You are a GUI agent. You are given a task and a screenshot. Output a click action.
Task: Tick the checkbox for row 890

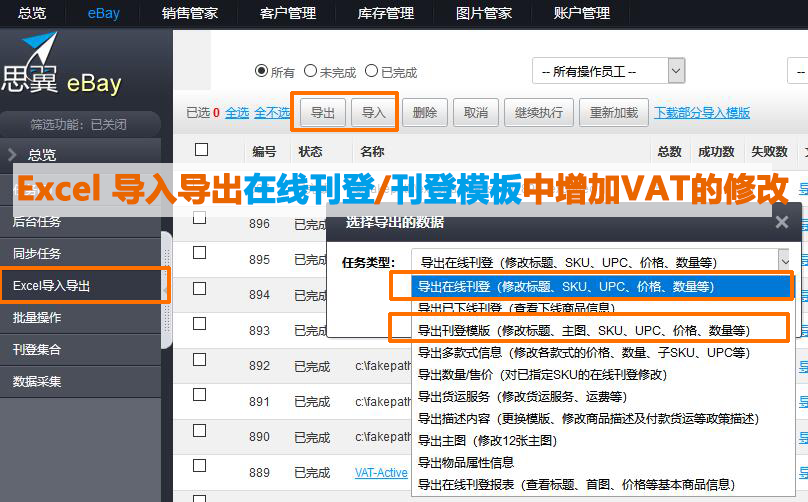pos(199,430)
